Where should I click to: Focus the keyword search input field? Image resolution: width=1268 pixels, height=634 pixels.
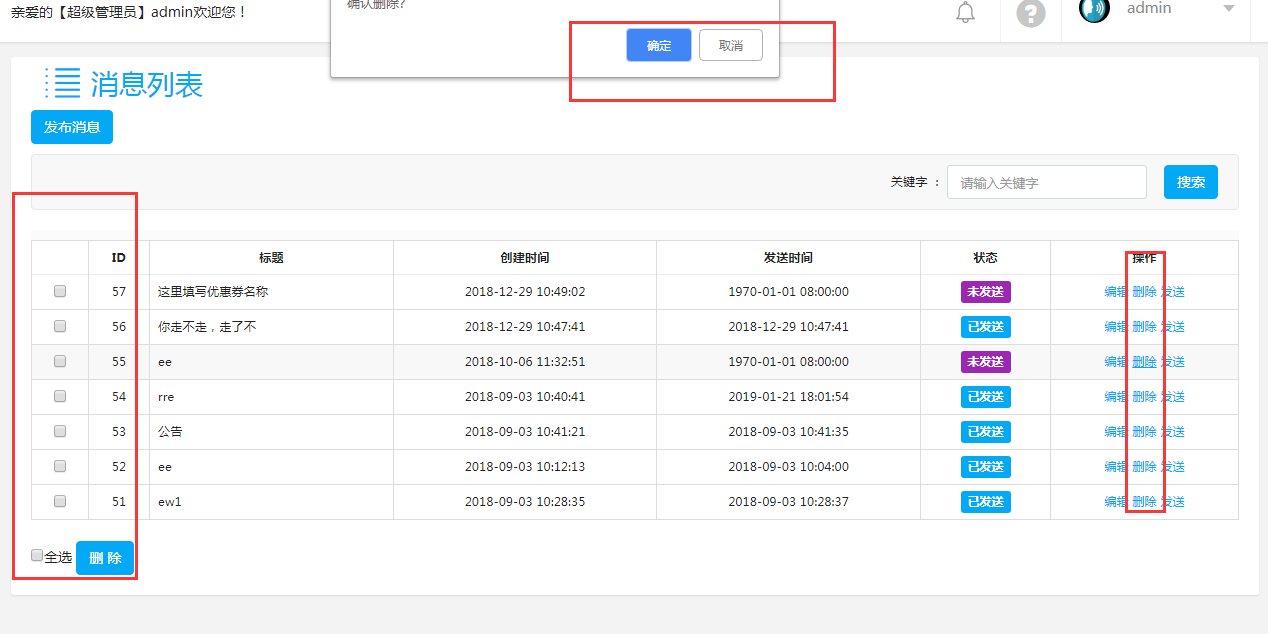click(x=1046, y=182)
